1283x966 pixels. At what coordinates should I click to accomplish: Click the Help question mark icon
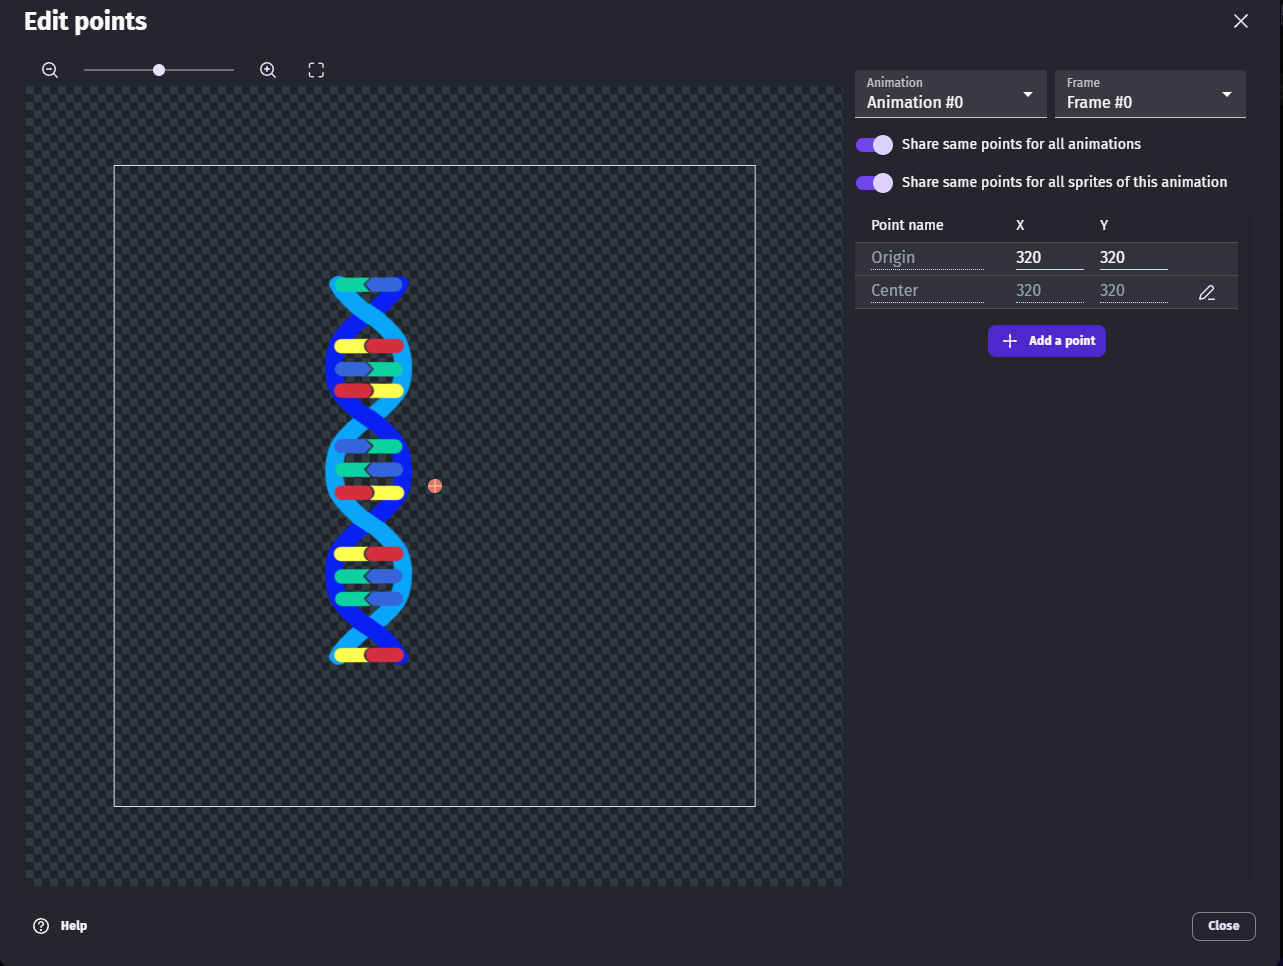point(41,926)
